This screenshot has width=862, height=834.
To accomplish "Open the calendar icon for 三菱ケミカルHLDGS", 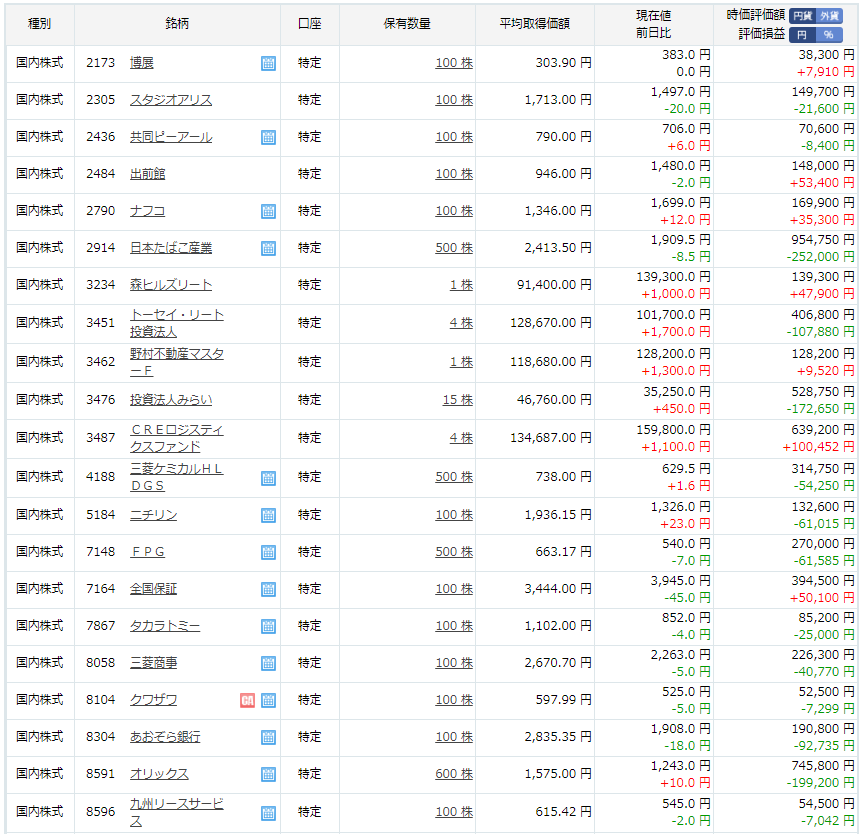I will 268,478.
